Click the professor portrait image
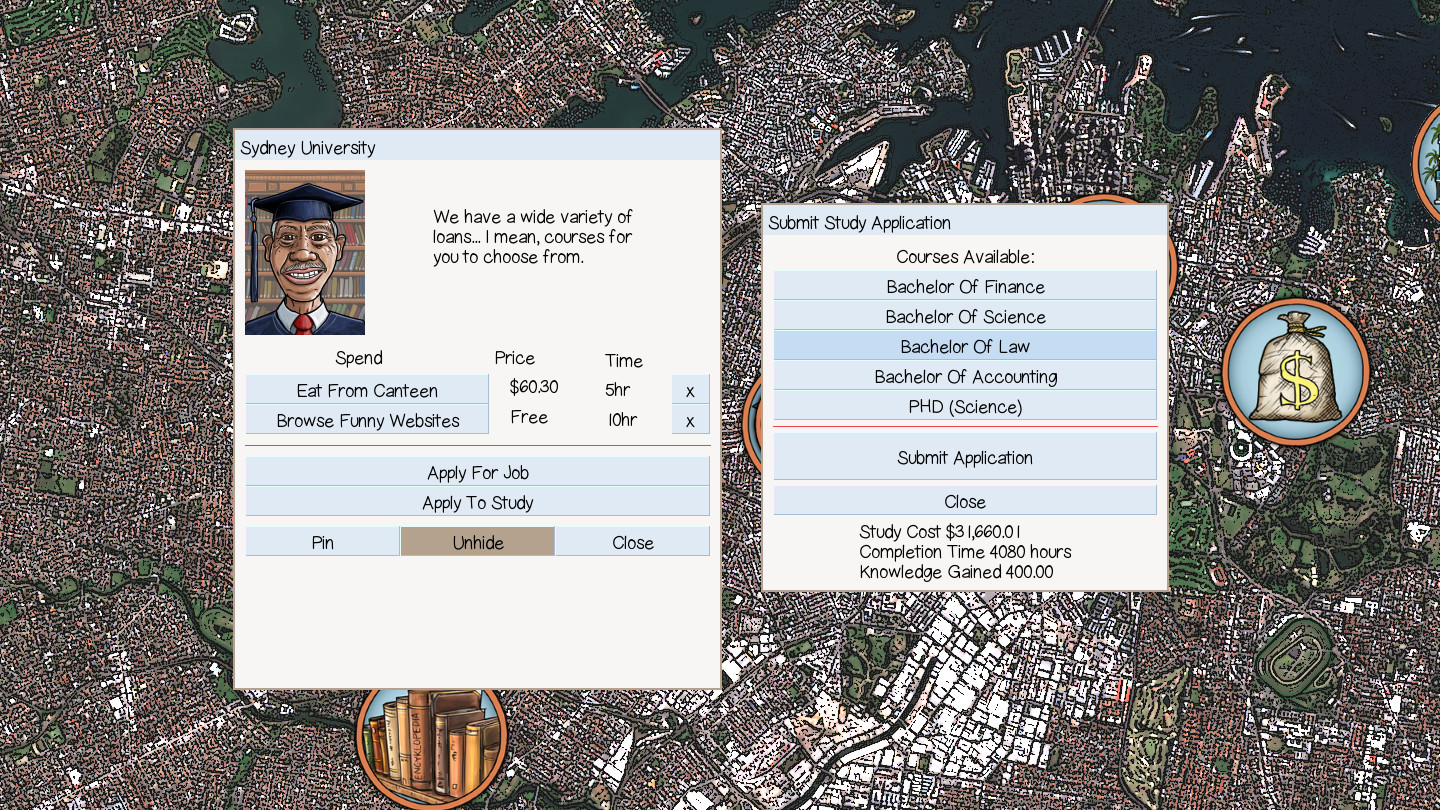Image resolution: width=1440 pixels, height=810 pixels. pos(305,252)
